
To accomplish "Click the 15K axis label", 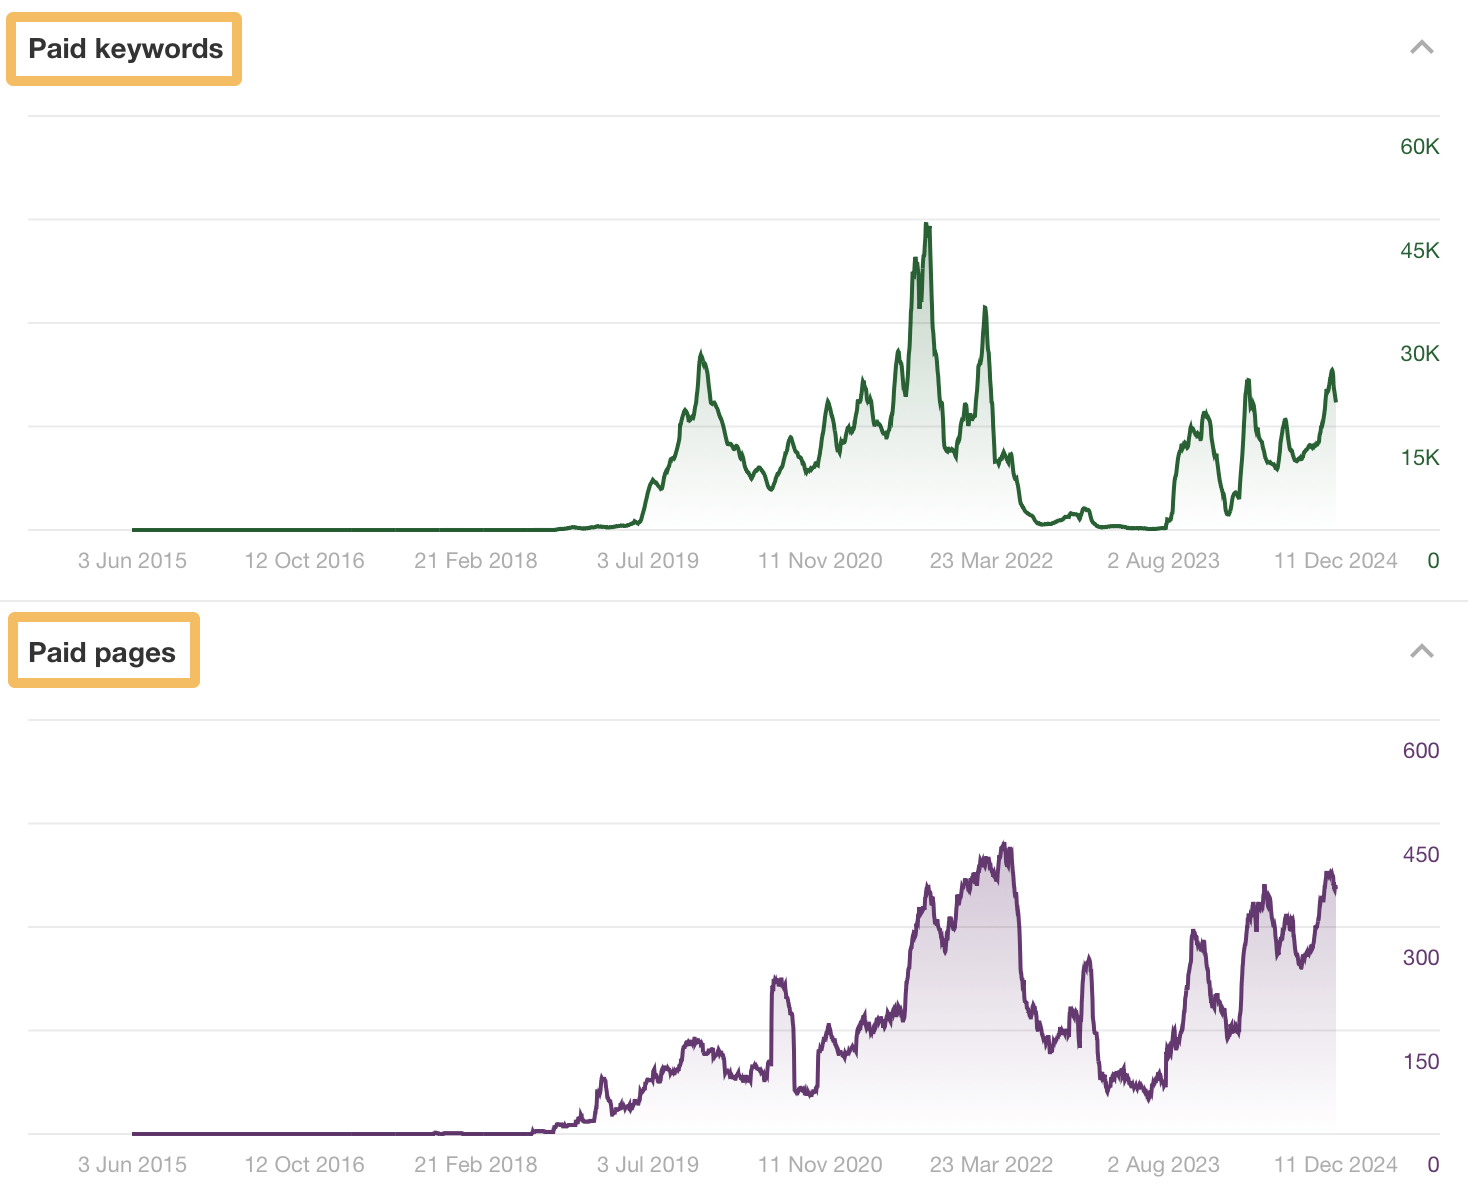I will tap(1419, 456).
